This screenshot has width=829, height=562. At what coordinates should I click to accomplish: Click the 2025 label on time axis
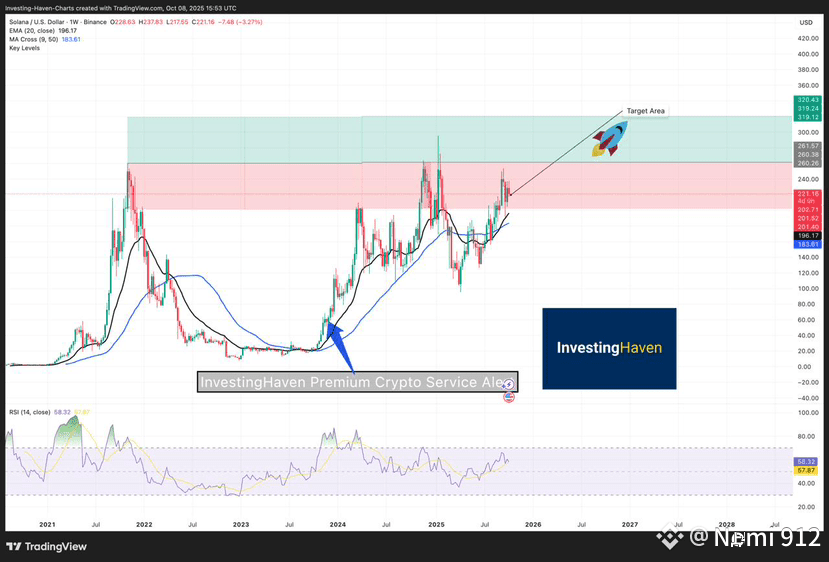point(436,524)
